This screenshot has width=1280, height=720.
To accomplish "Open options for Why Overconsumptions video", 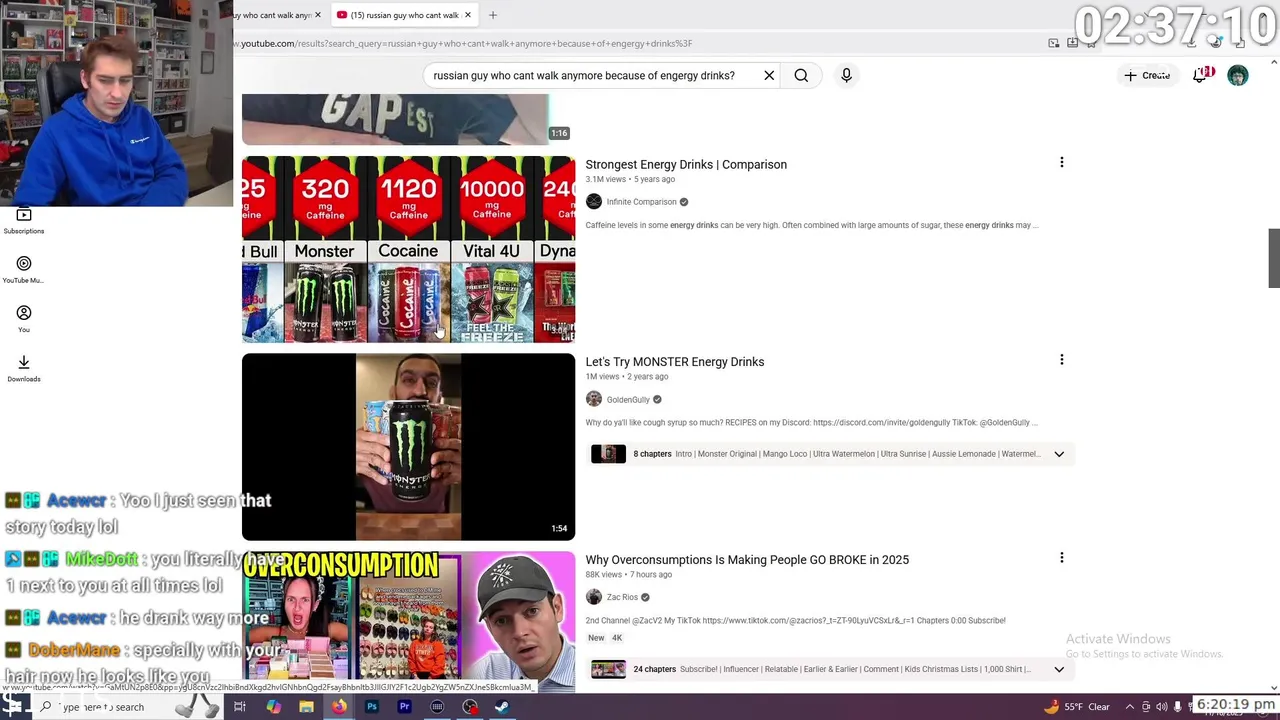I will tap(1061, 557).
